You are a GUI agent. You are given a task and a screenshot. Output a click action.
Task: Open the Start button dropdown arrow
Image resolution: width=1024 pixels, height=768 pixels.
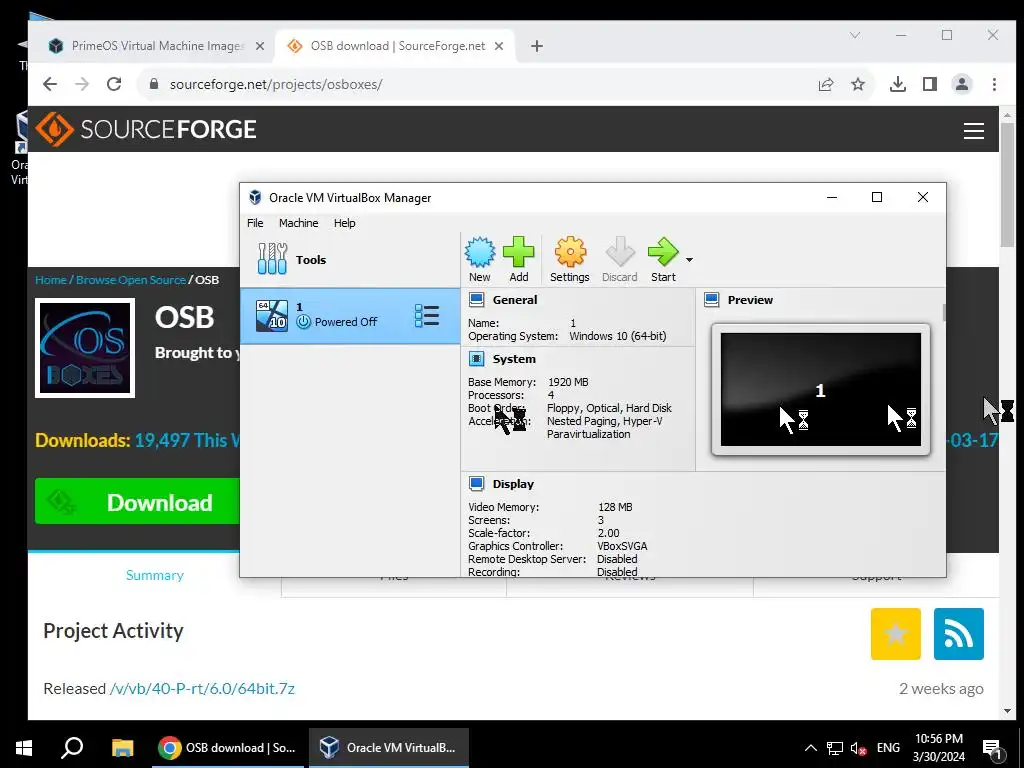689,260
